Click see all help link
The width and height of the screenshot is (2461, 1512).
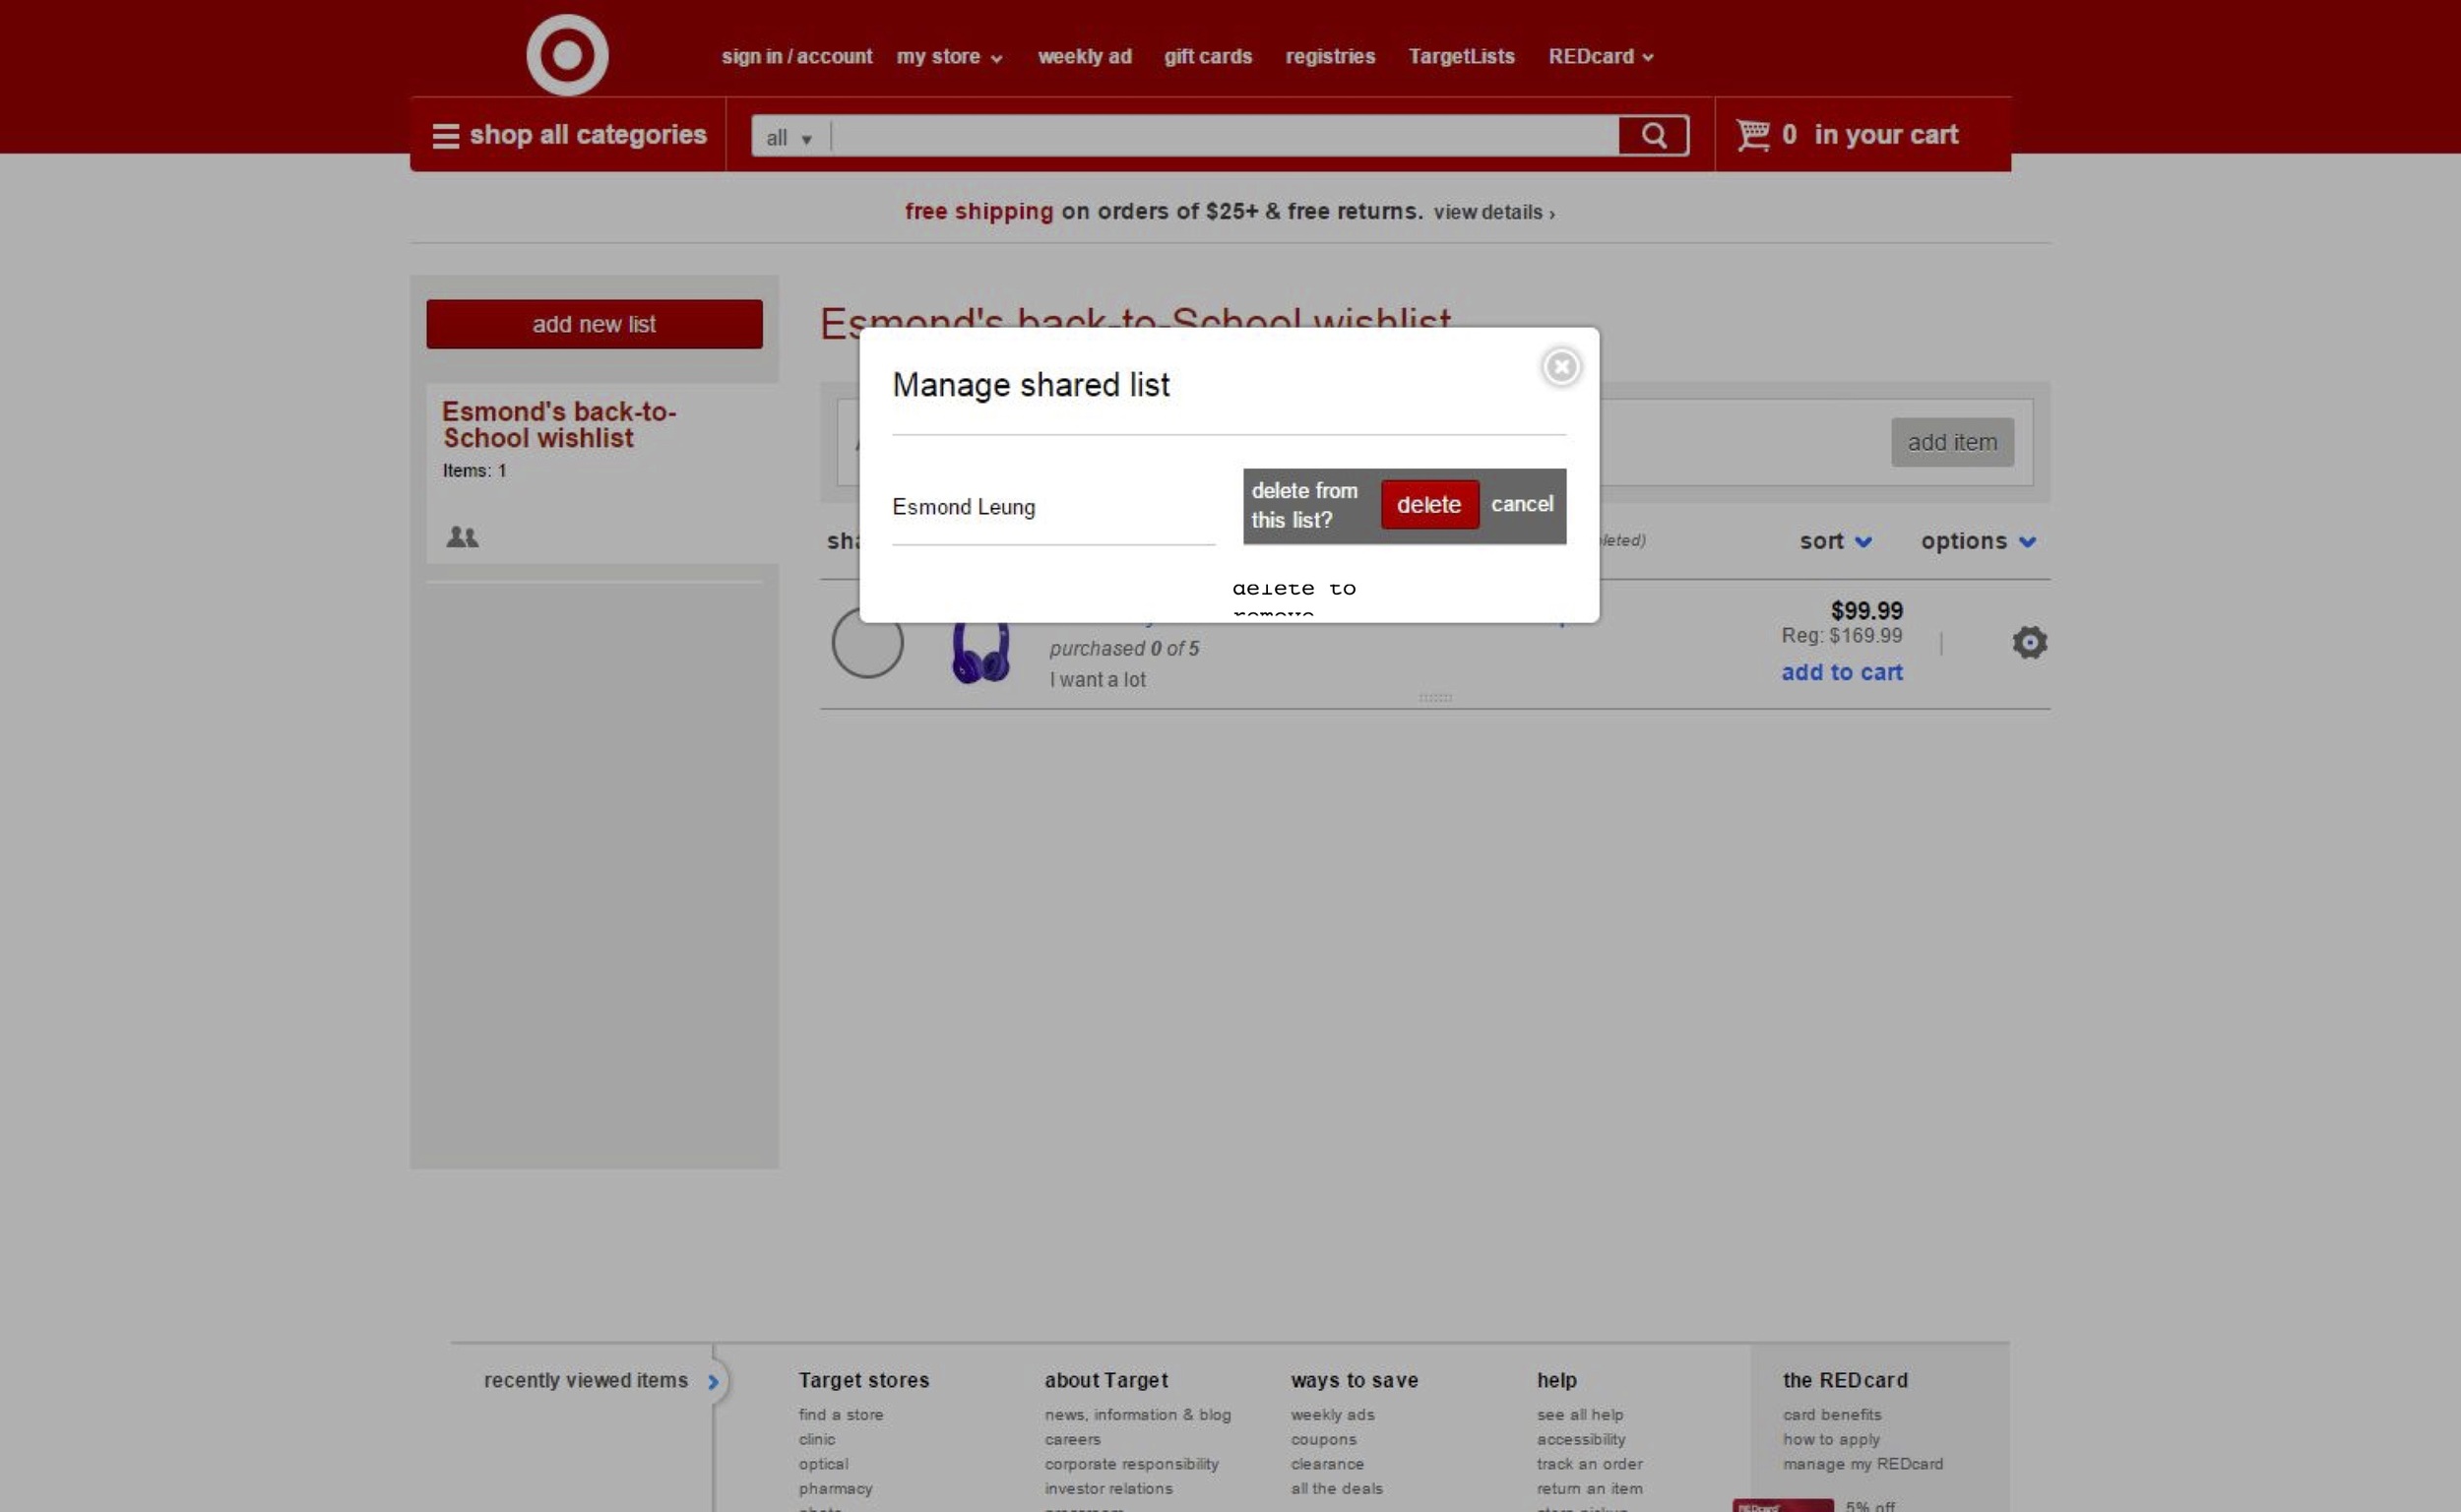pos(1580,1415)
